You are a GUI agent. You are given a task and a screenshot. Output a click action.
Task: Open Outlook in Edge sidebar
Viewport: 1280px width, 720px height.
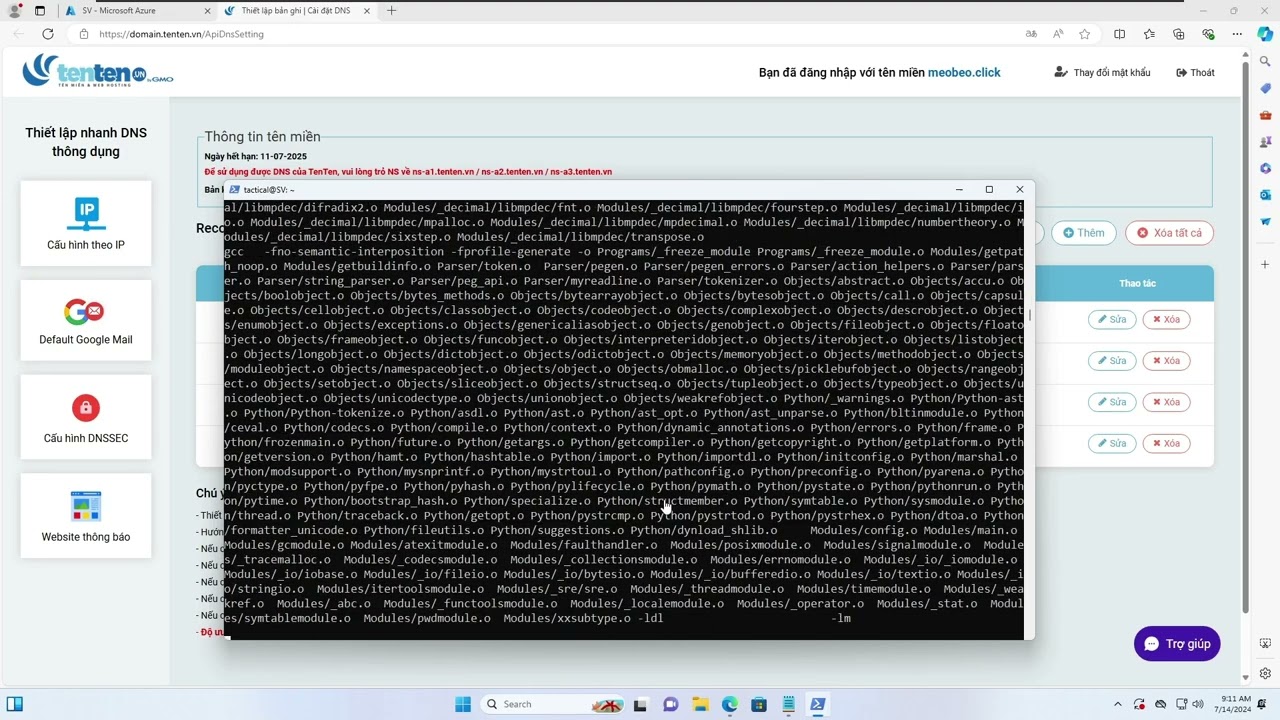[1265, 195]
